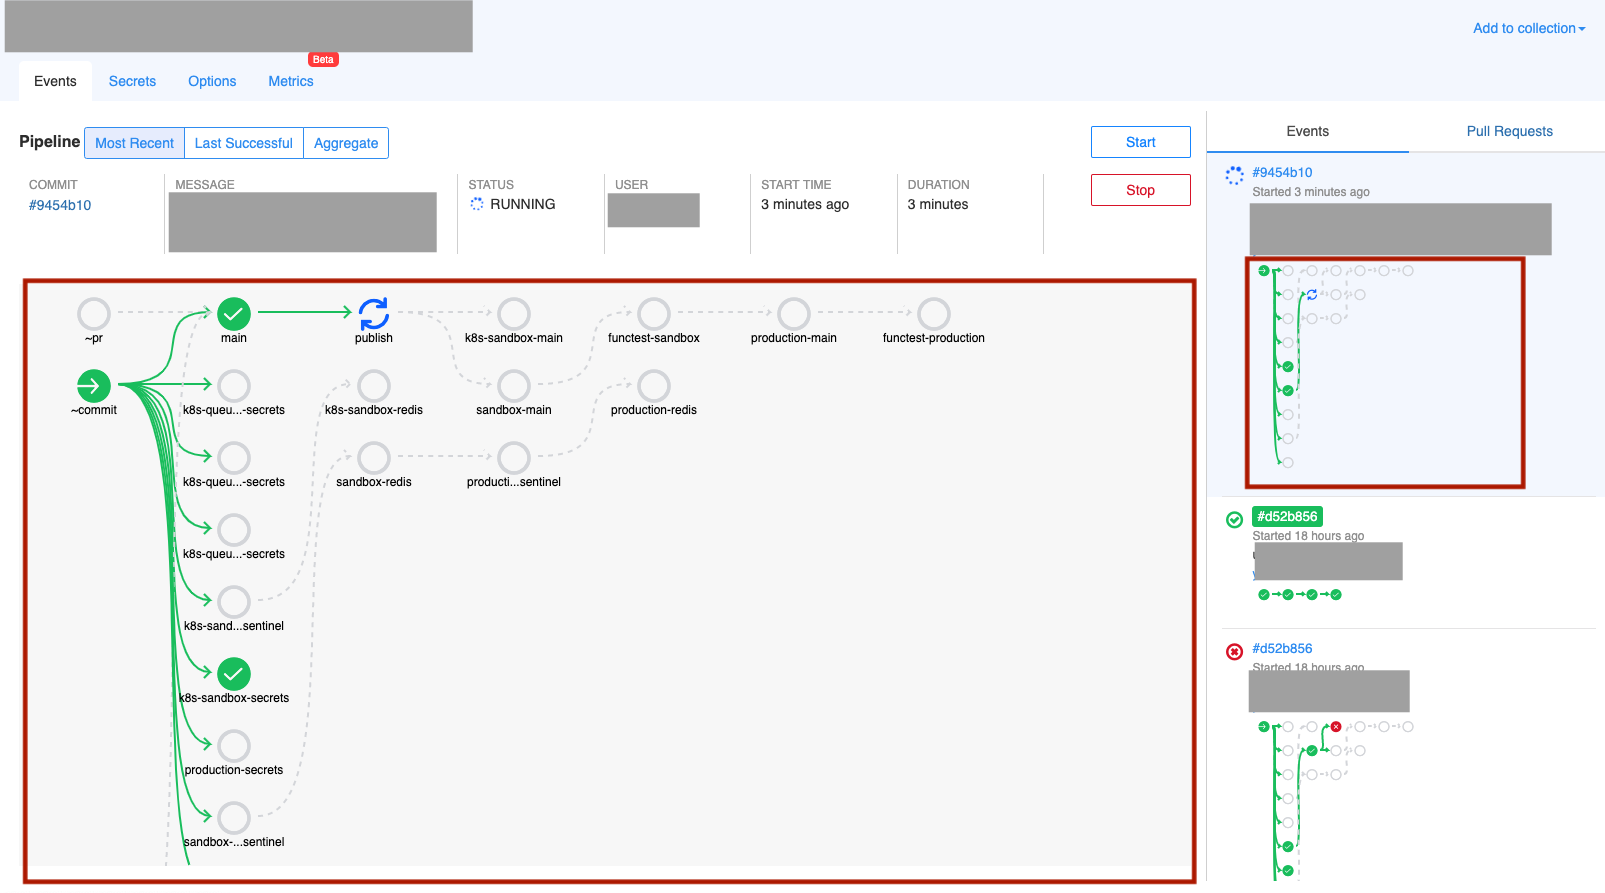The height and width of the screenshot is (893, 1605).
Task: Switch pipeline view to Most Recent
Action: (x=135, y=143)
